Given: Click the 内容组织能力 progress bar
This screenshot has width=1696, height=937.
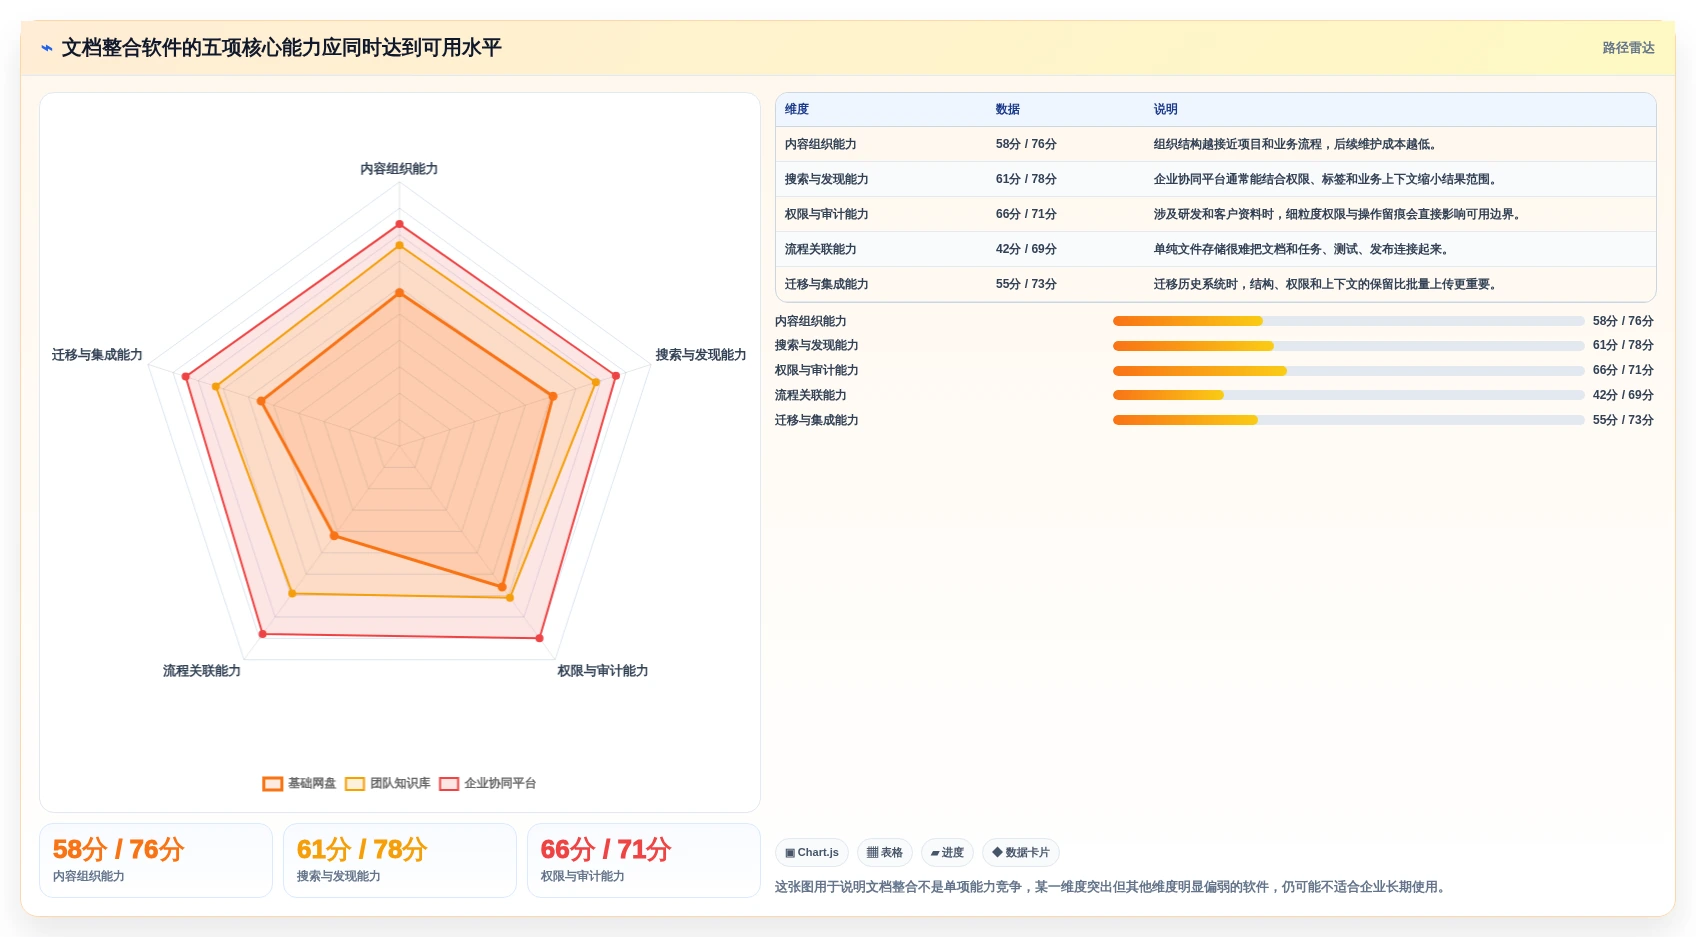Looking at the screenshot, I should click(1348, 321).
